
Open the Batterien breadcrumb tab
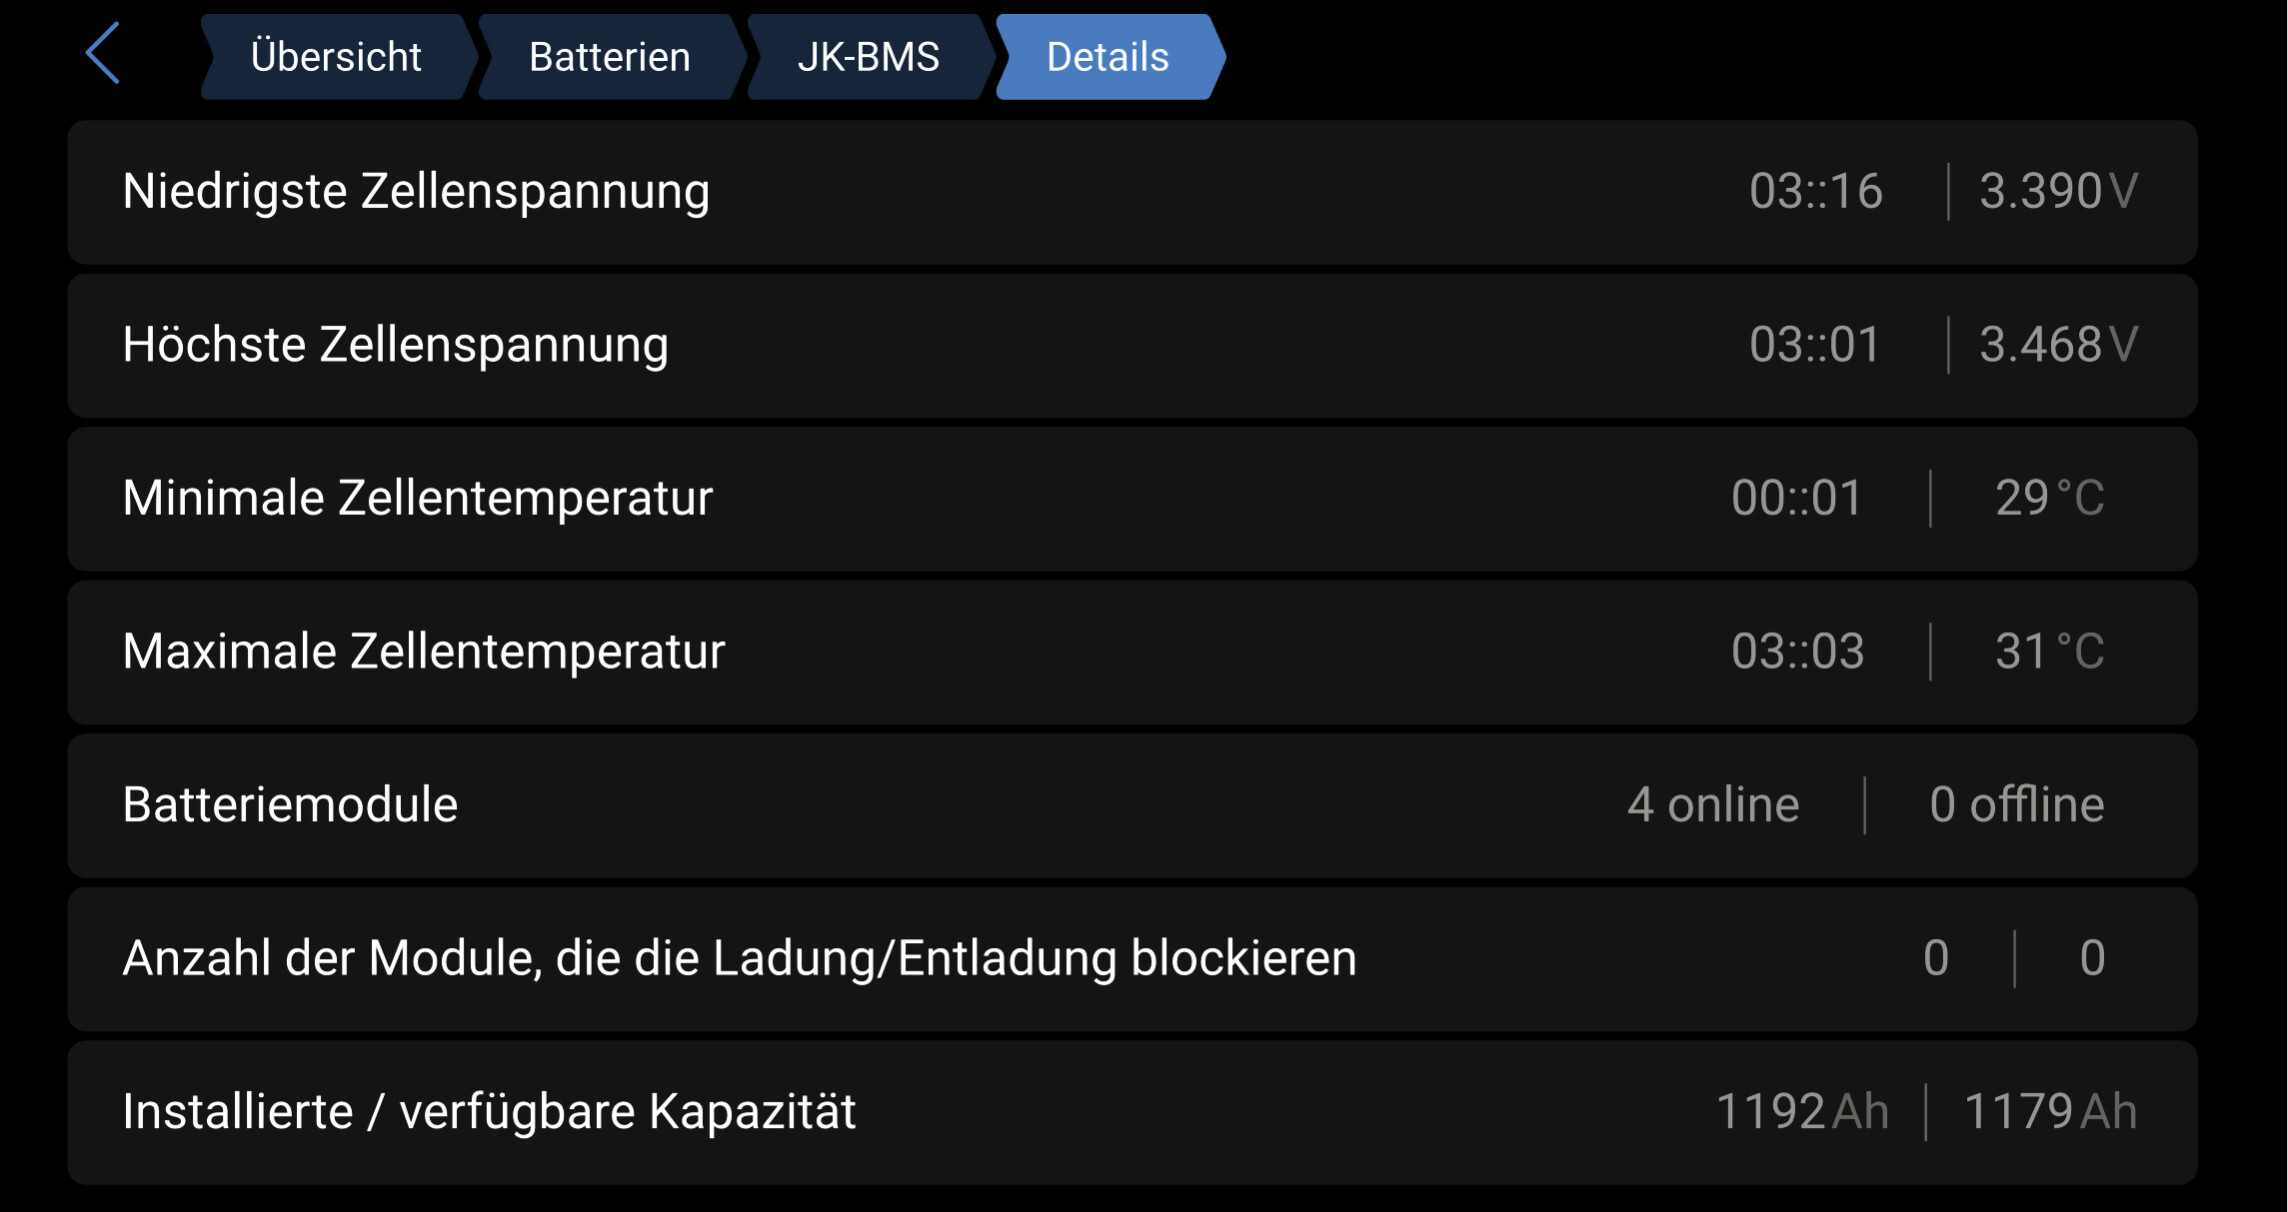pyautogui.click(x=610, y=57)
